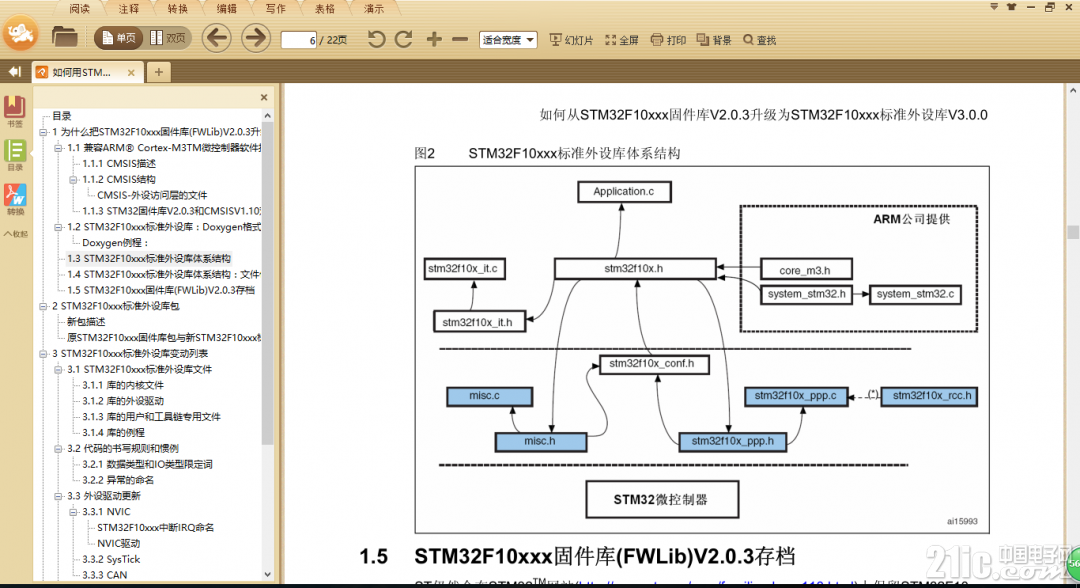This screenshot has width=1080, height=588.
Task: Collapse chapter 1 tree node
Action: tap(43, 132)
